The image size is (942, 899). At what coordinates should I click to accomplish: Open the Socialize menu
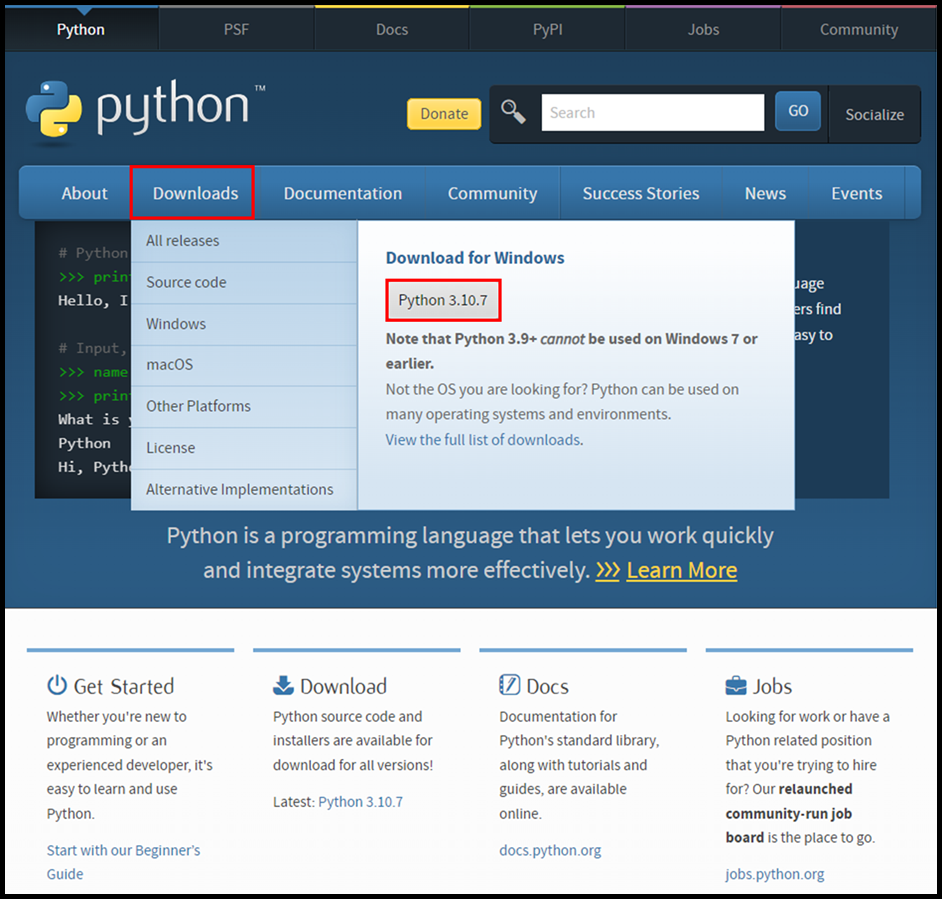point(874,114)
